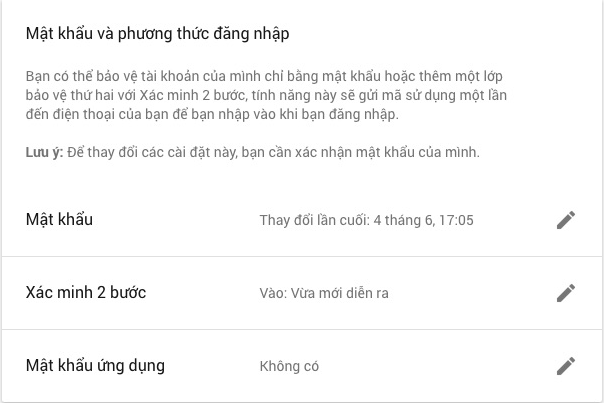Click sentence "Để thay đổi các cài đặt này"
This screenshot has height=403, width=604.
(152, 153)
